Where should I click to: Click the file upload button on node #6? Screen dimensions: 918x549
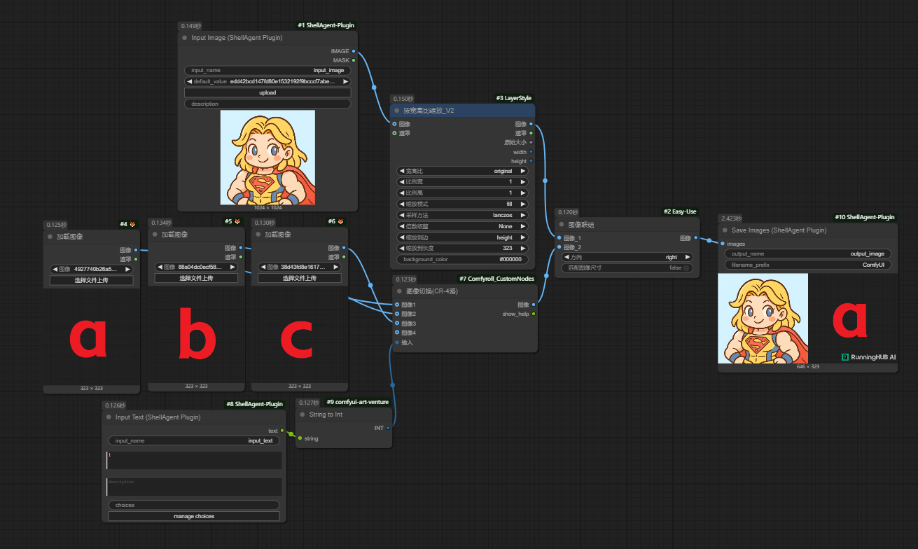point(300,279)
